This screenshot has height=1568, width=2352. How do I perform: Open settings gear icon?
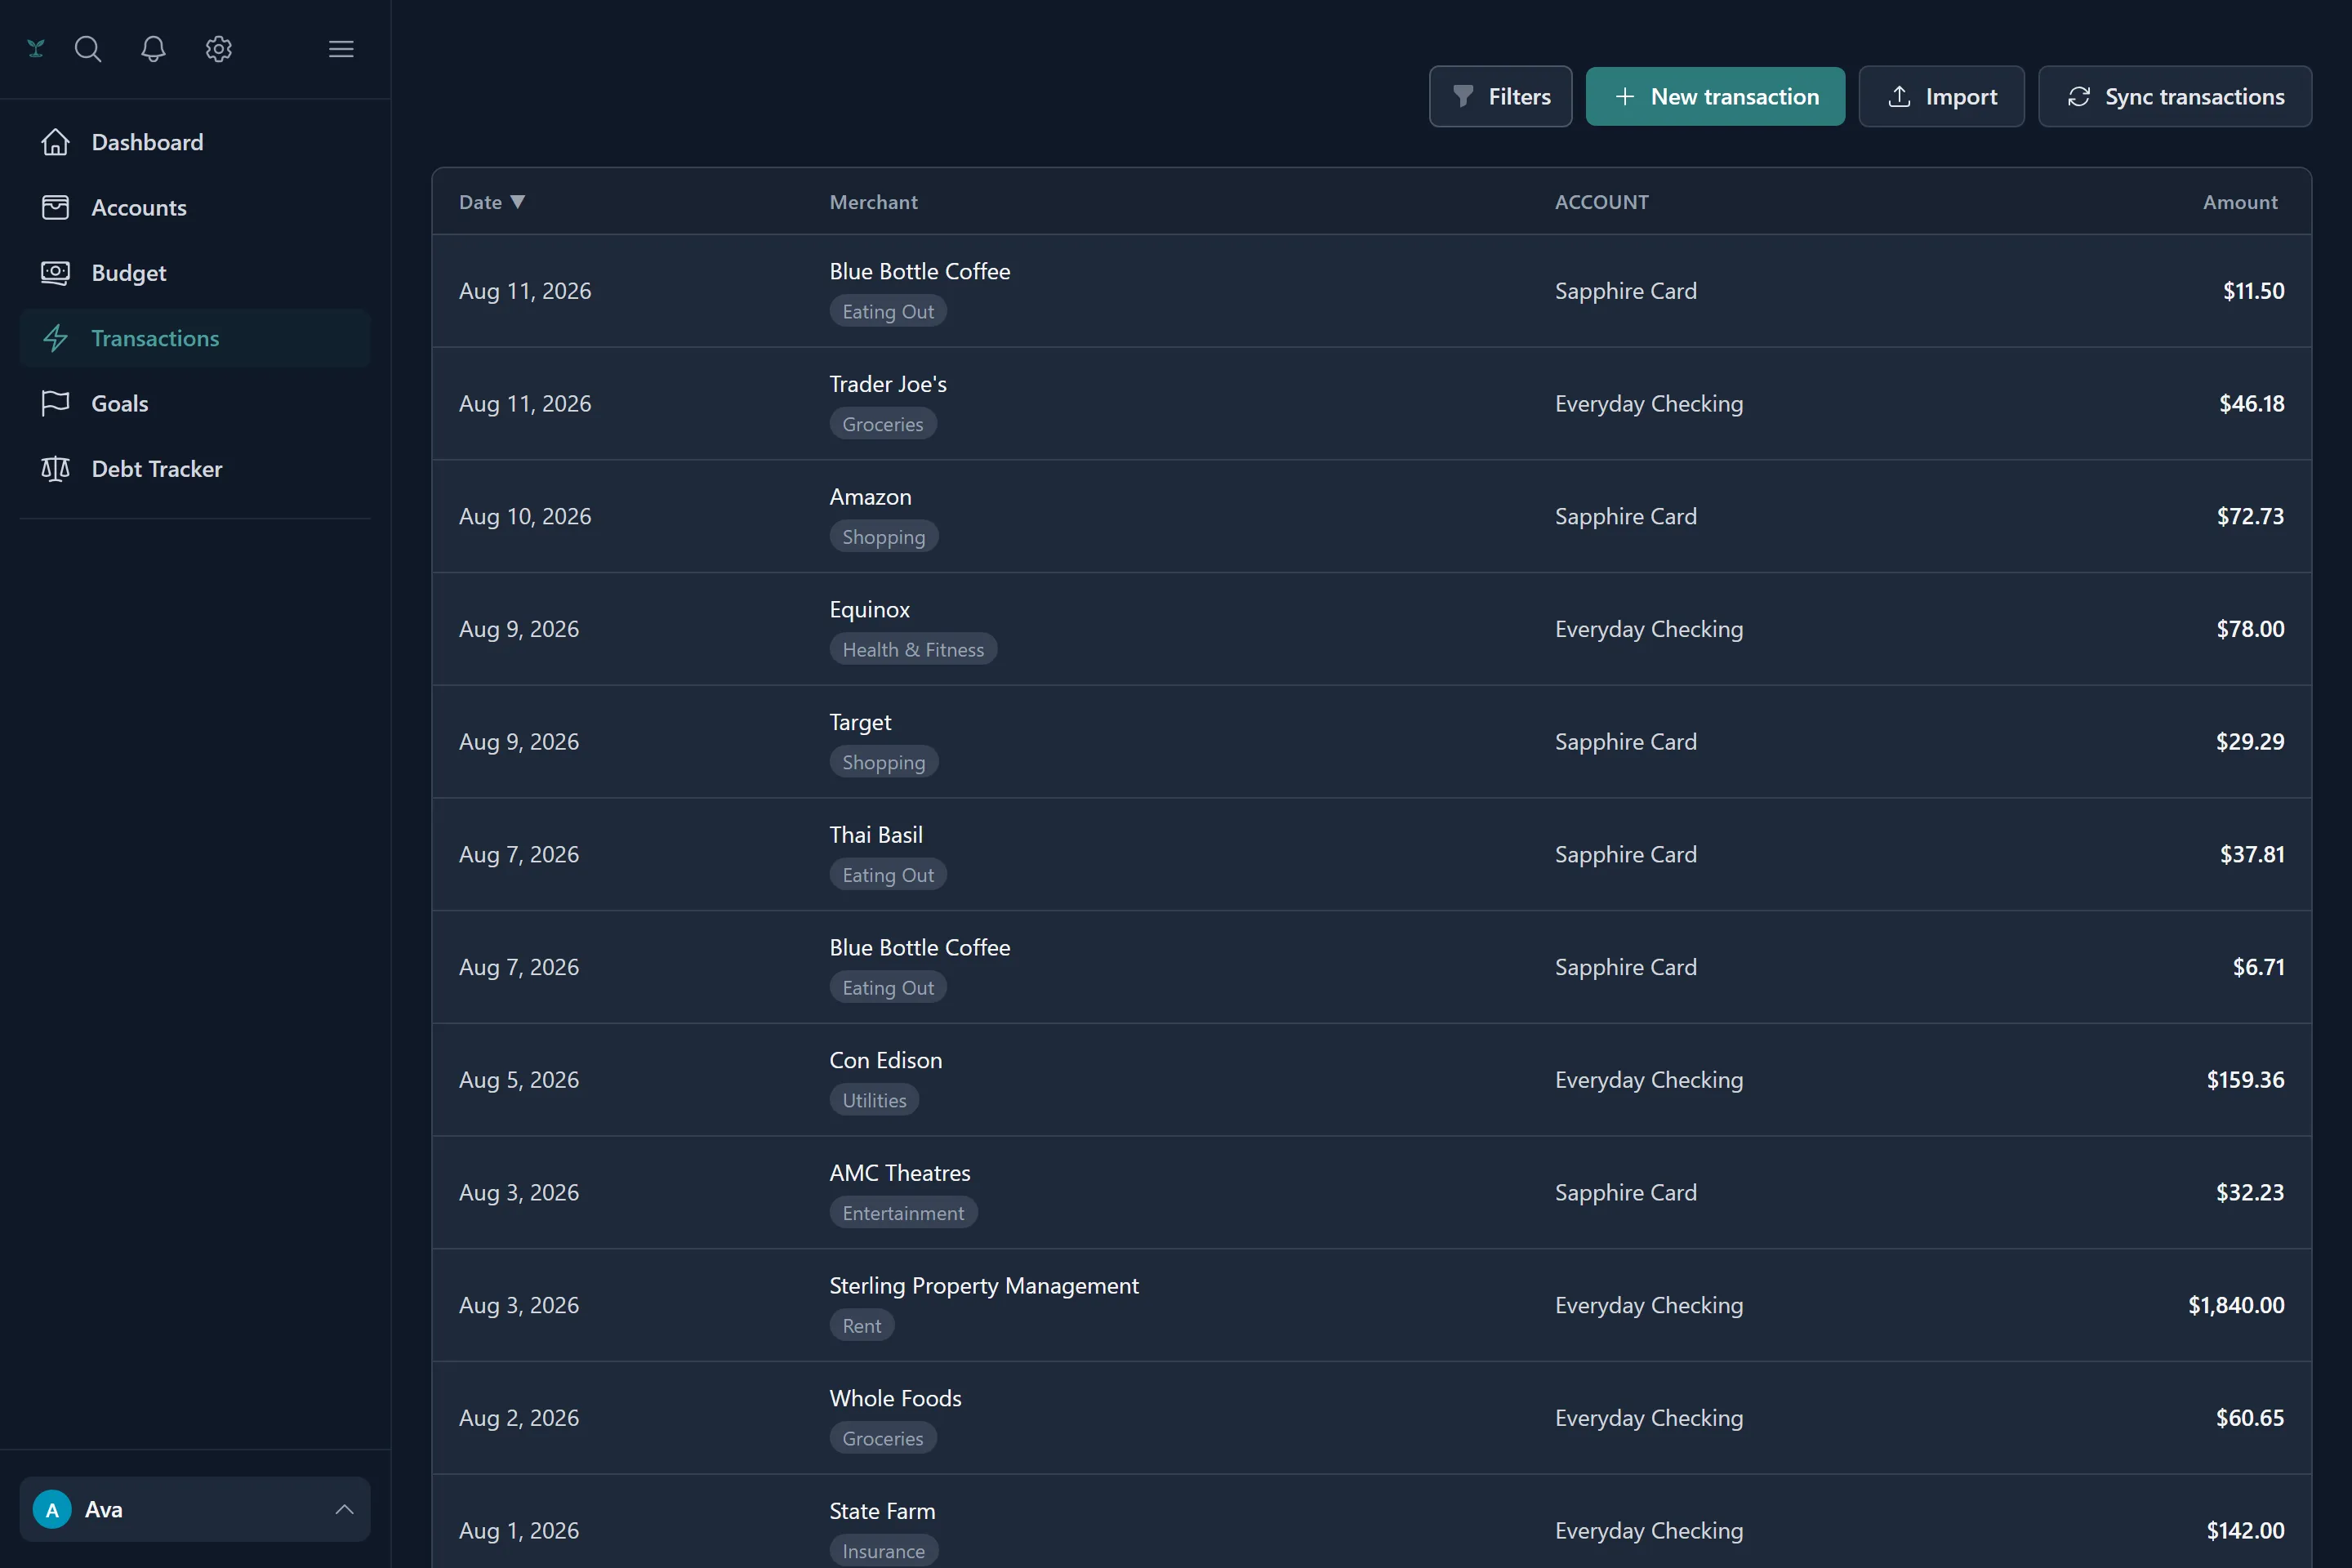(219, 48)
